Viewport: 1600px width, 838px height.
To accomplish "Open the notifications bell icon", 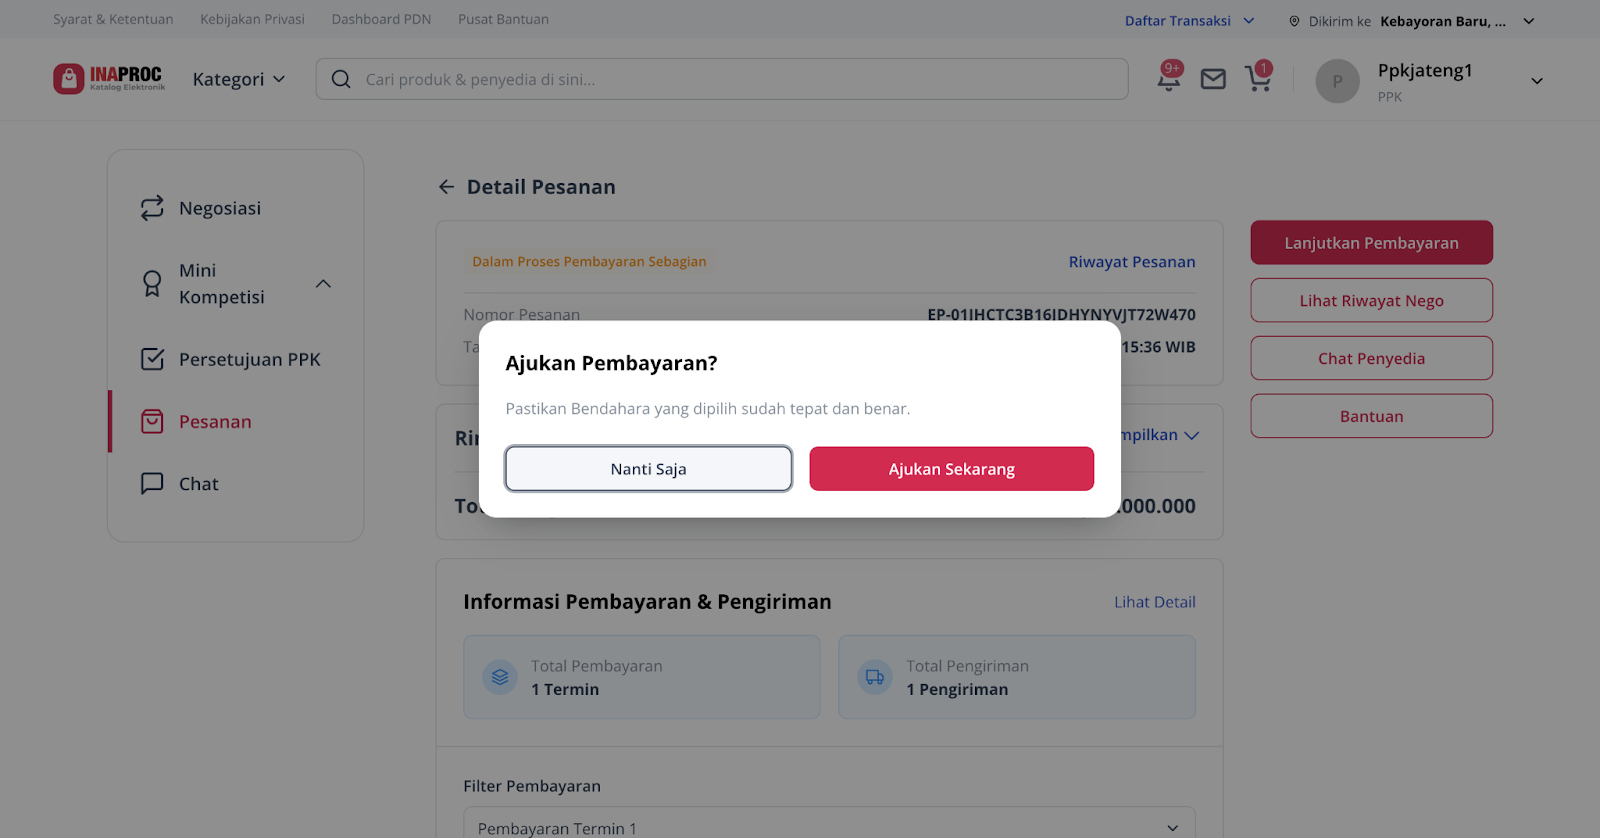I will pyautogui.click(x=1169, y=79).
